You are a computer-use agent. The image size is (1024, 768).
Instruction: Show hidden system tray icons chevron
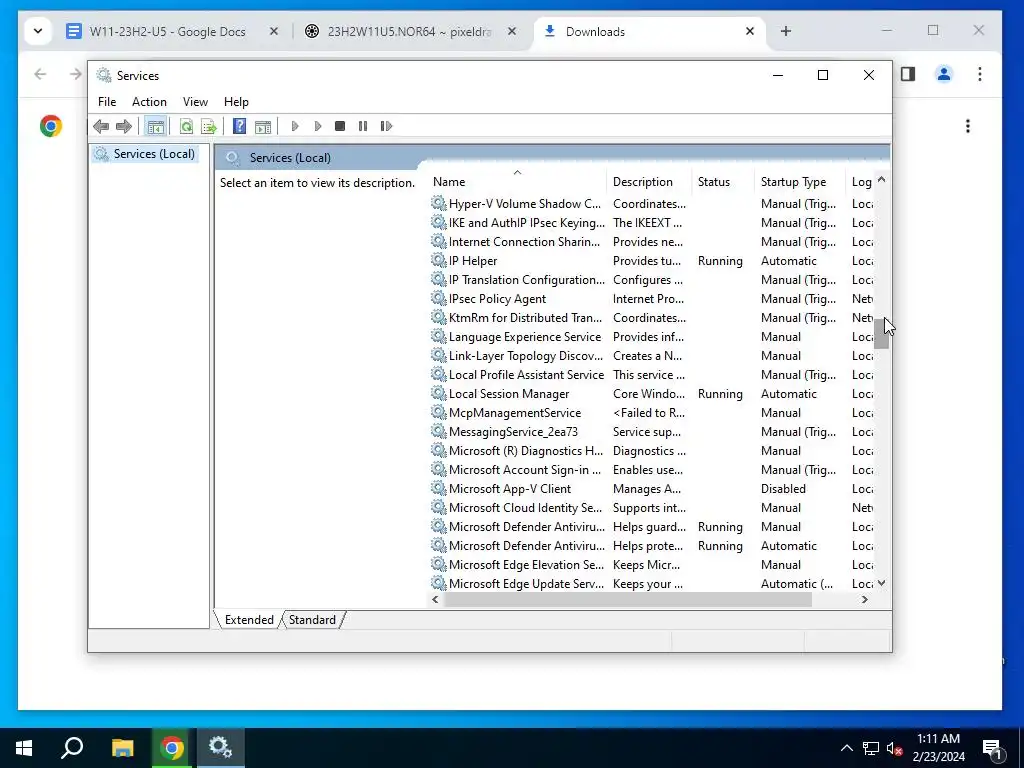point(846,748)
